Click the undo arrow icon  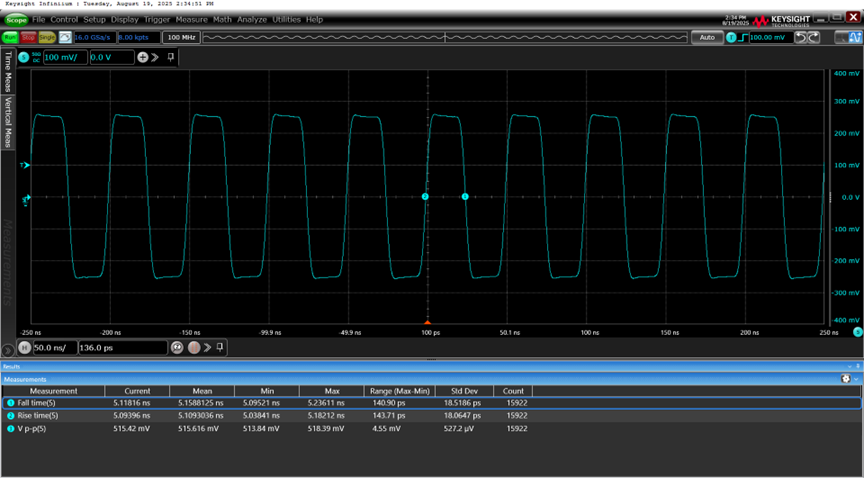tap(800, 37)
